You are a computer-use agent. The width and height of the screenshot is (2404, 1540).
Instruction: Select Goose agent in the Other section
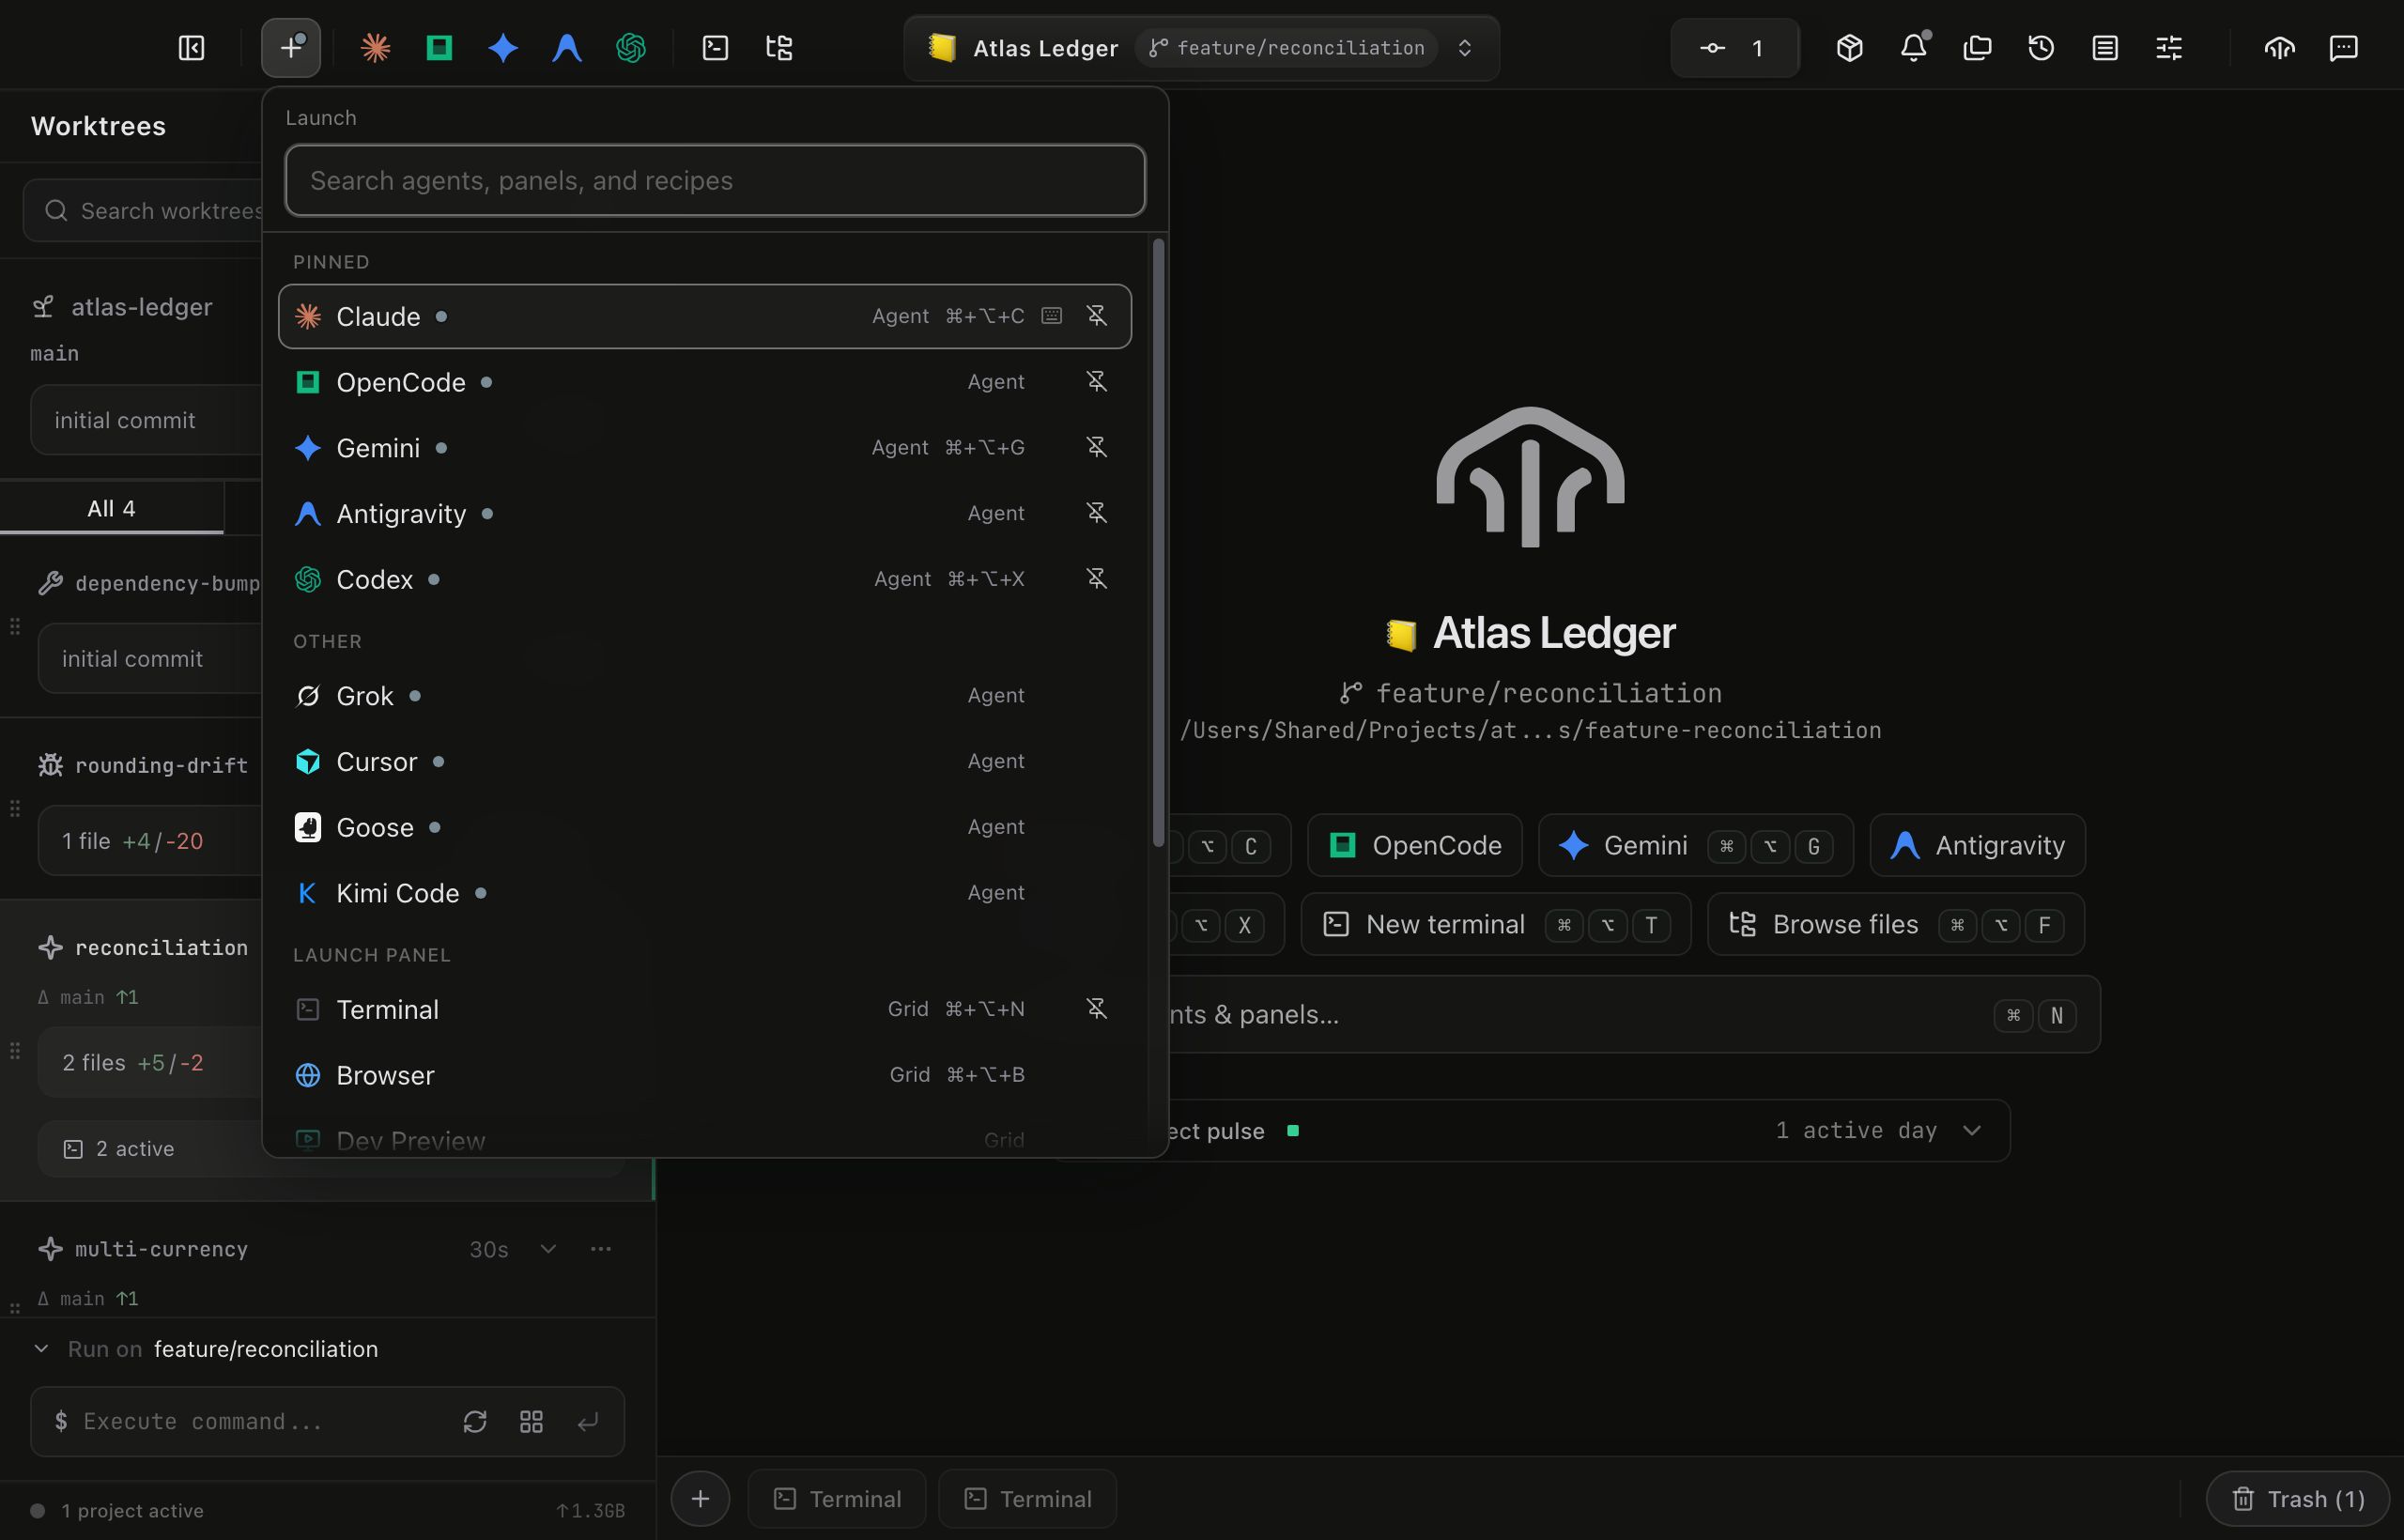tap(705, 828)
